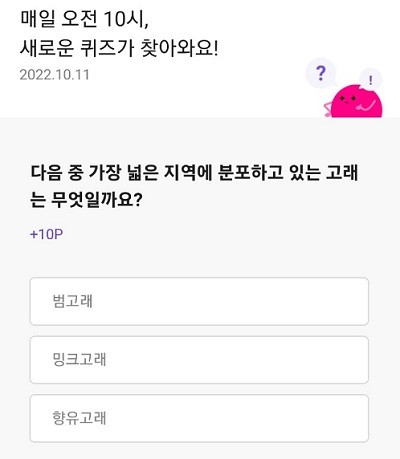Choose 밍크고래 as the quiz answer
Viewport: 400px width, 459px height.
click(x=199, y=360)
